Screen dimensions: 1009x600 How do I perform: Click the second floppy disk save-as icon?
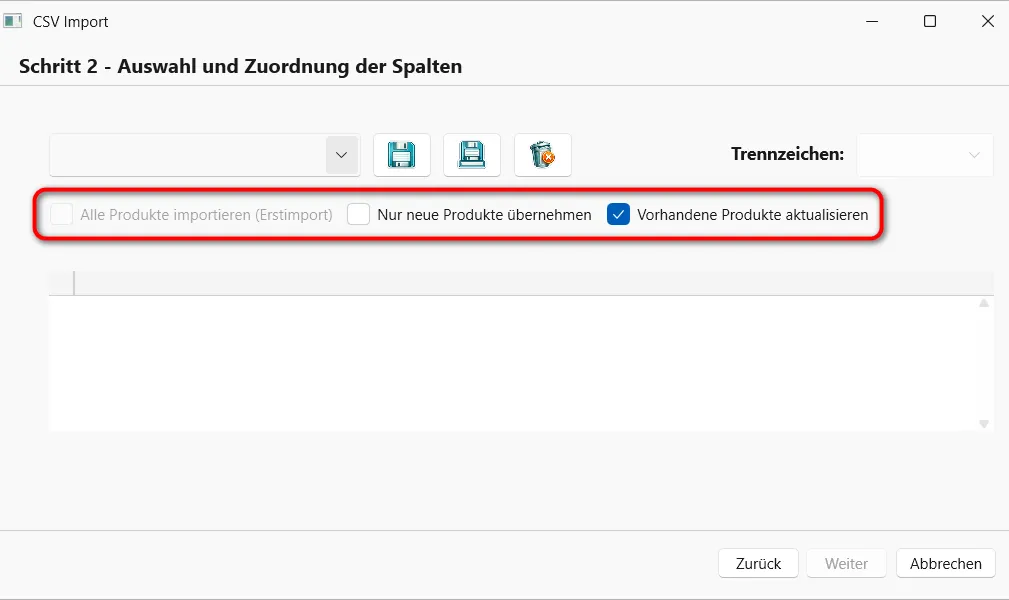(472, 155)
